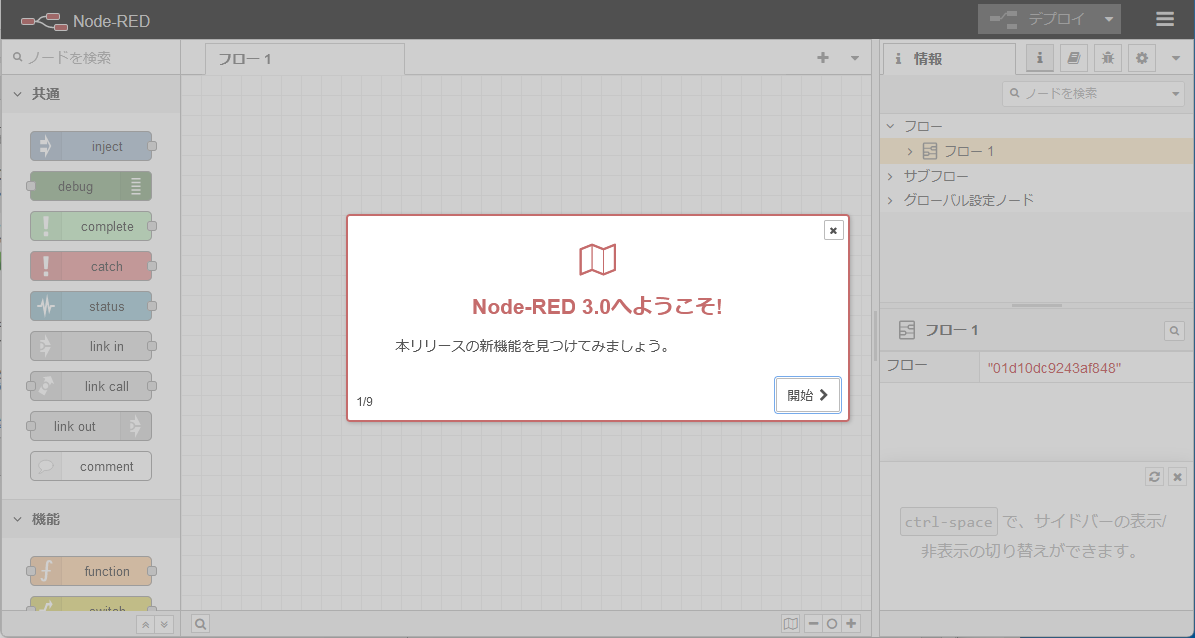Open the hamburger main menu
The width and height of the screenshot is (1195, 638).
1165,19
